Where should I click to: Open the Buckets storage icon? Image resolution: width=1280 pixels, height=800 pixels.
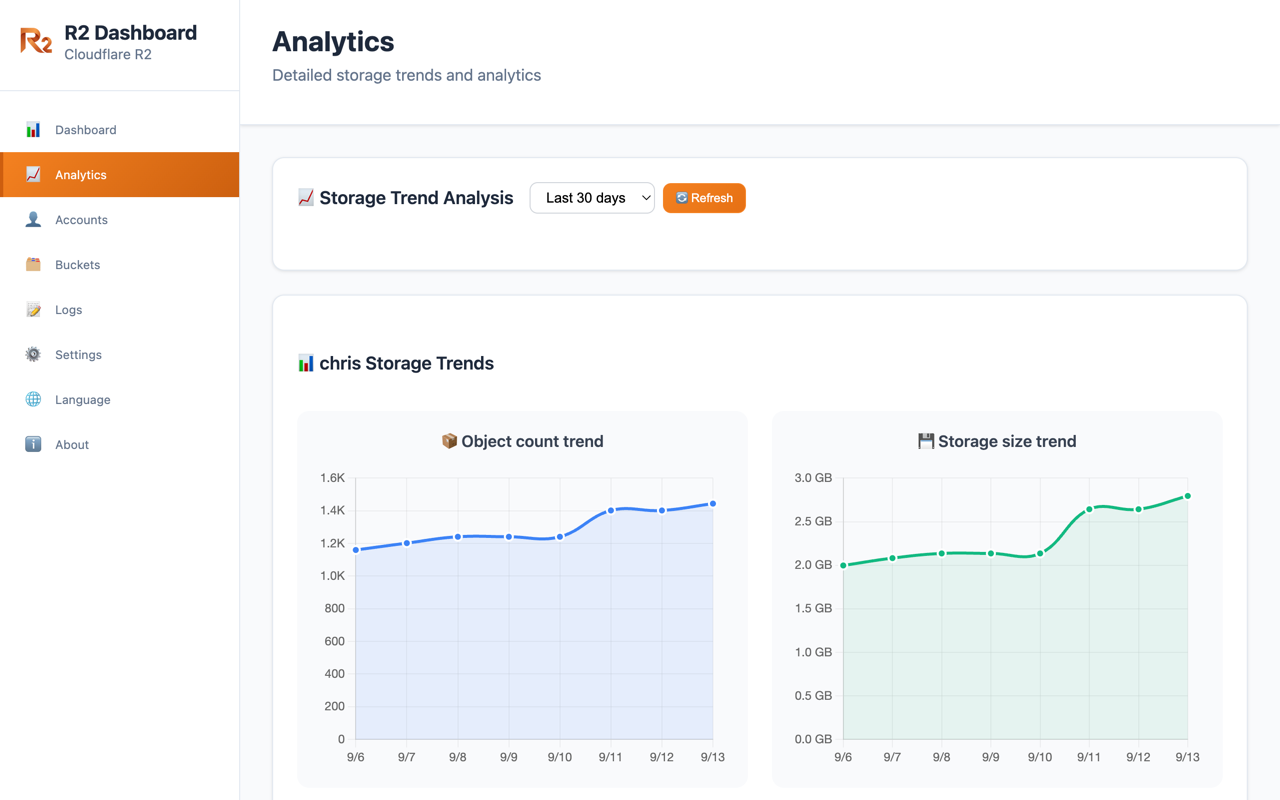pyautogui.click(x=33, y=264)
